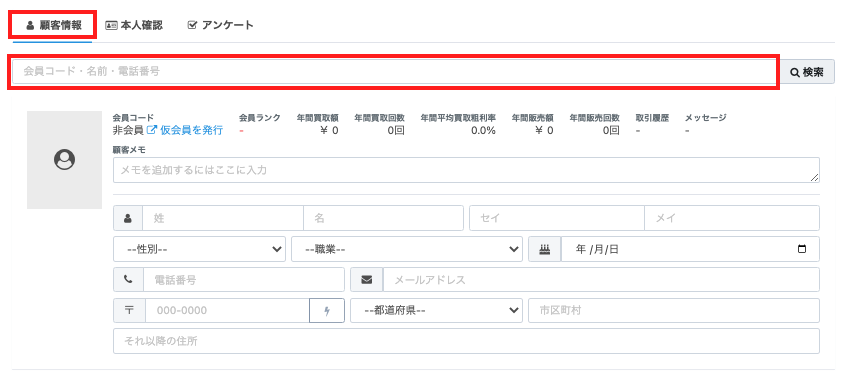Click the customer avatar placeholder image

(x=65, y=160)
